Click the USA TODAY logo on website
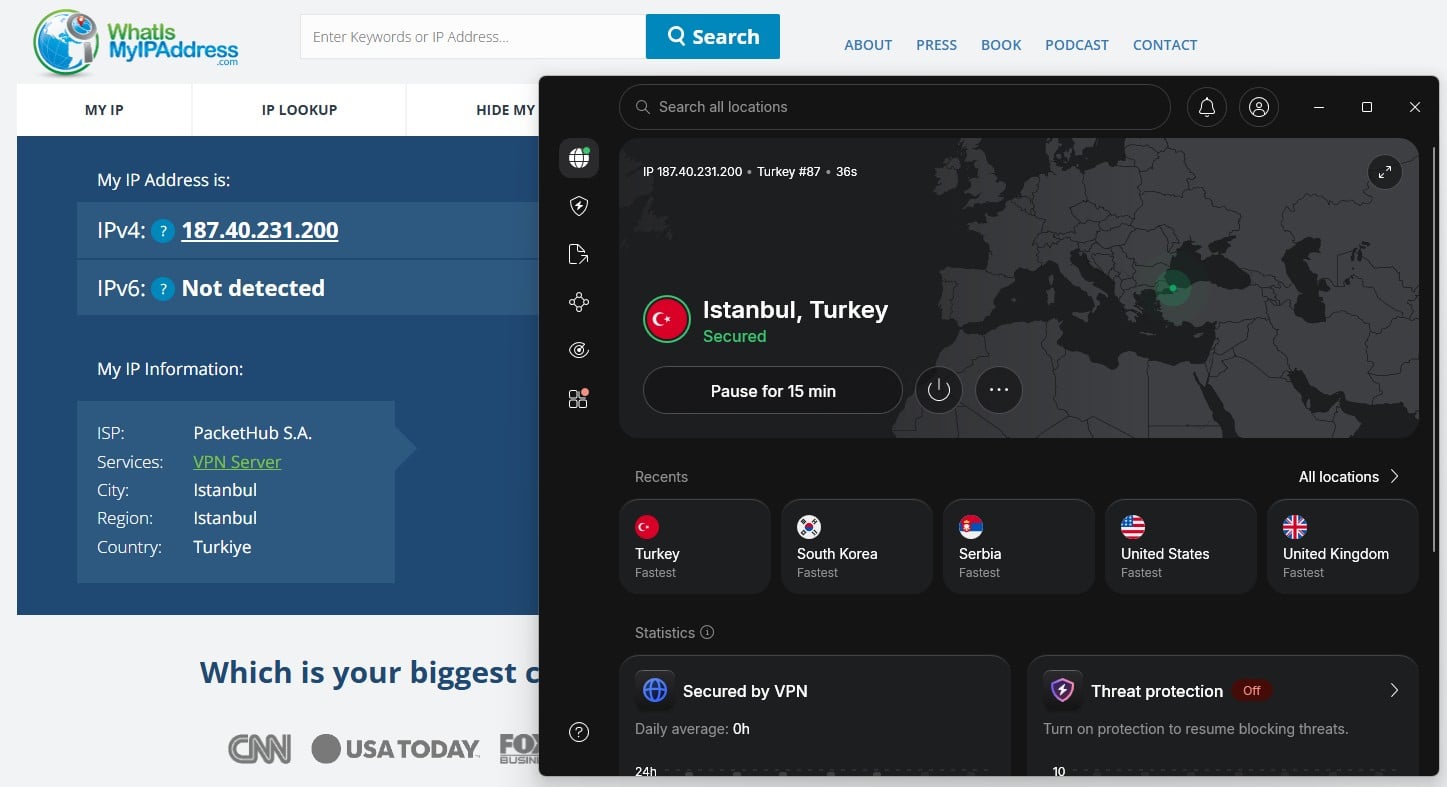Image resolution: width=1447 pixels, height=787 pixels. click(x=396, y=748)
